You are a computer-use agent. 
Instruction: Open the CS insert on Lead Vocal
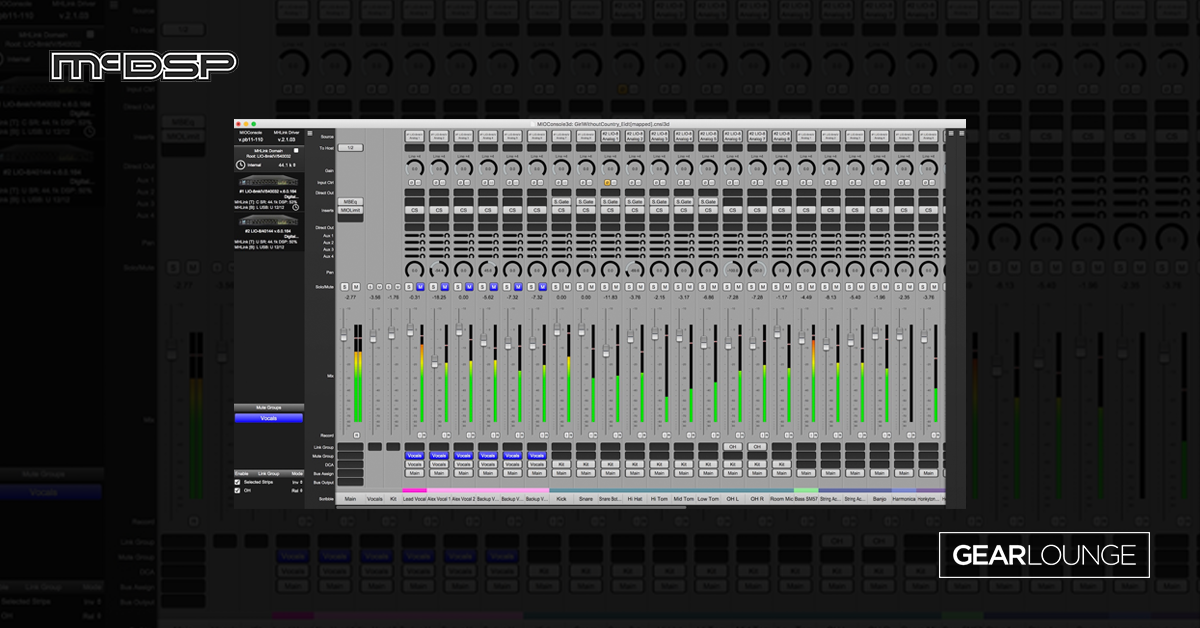[414, 210]
